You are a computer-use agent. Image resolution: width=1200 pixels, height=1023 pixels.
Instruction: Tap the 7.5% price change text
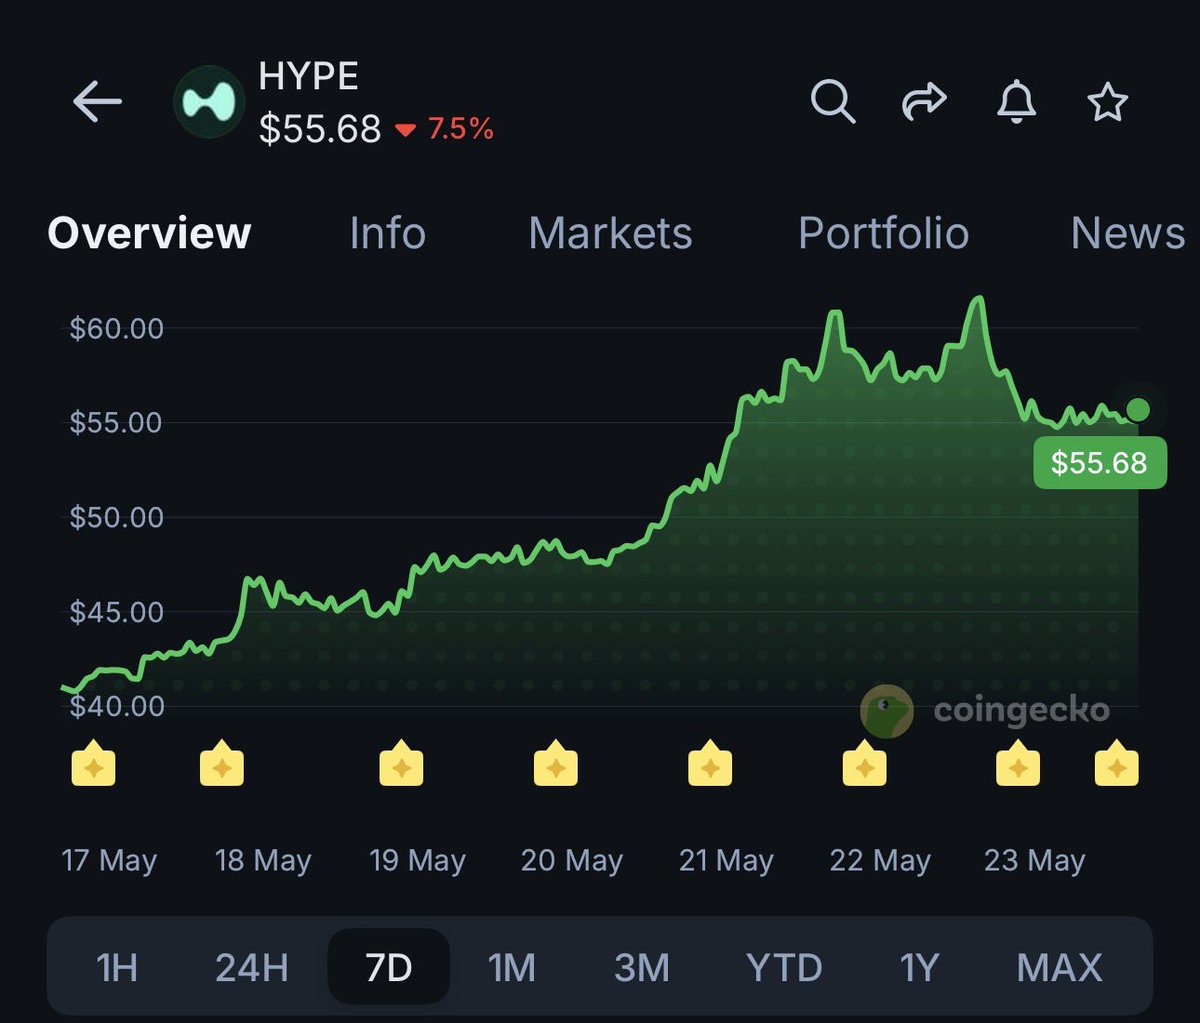coord(460,129)
